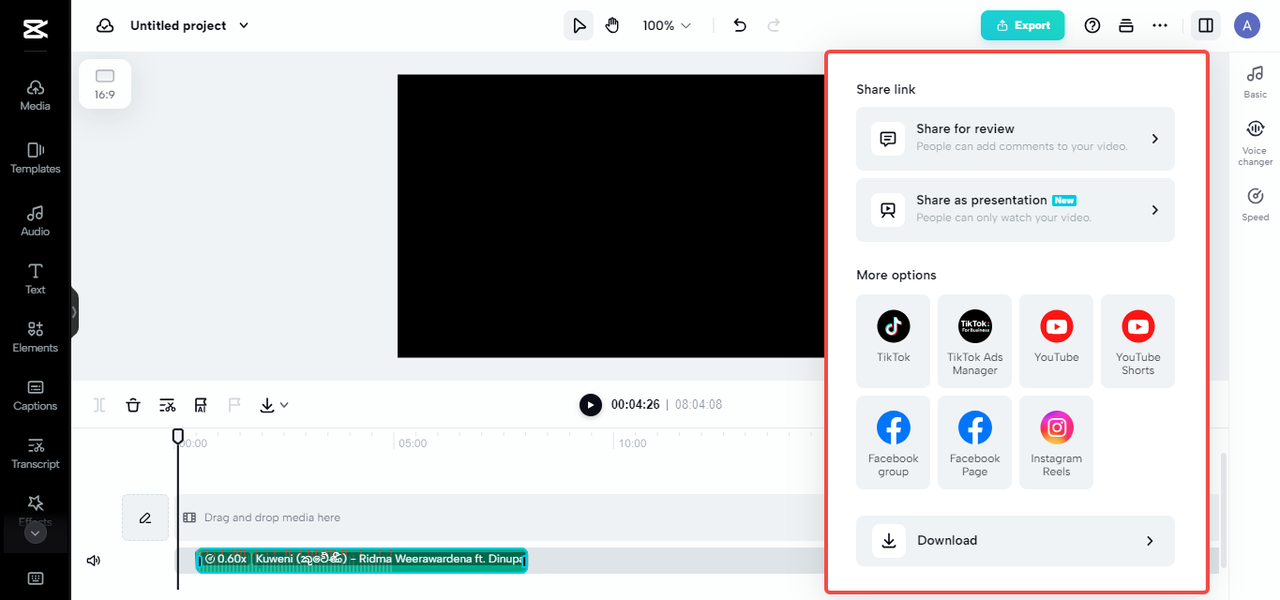1280x600 pixels.
Task: Select the Kuweni audio clip
Action: pos(362,560)
